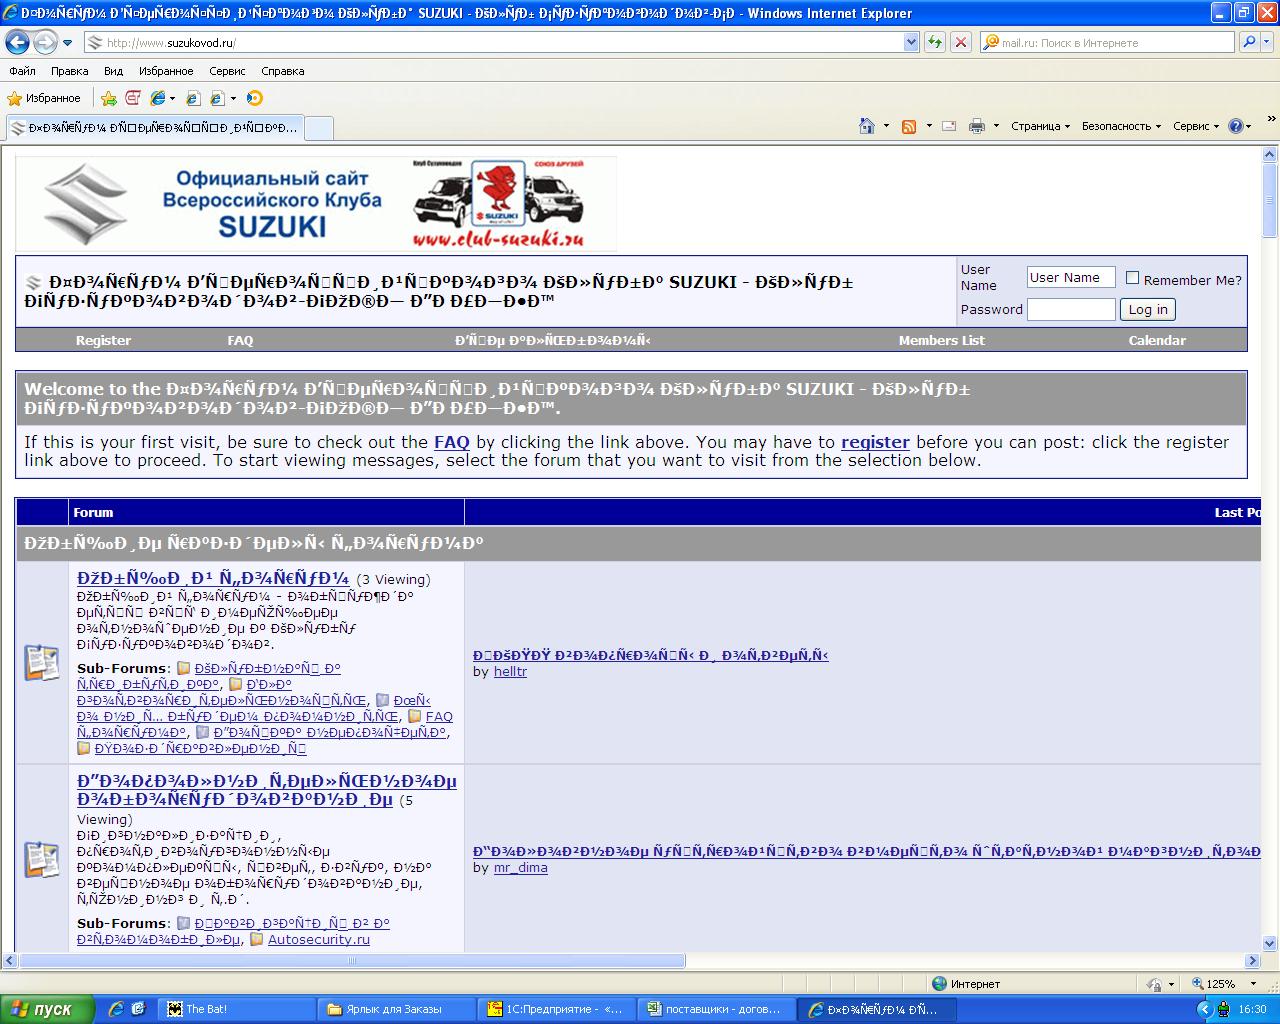The height and width of the screenshot is (1024, 1280).
Task: Click the Log in button
Action: [x=1147, y=309]
